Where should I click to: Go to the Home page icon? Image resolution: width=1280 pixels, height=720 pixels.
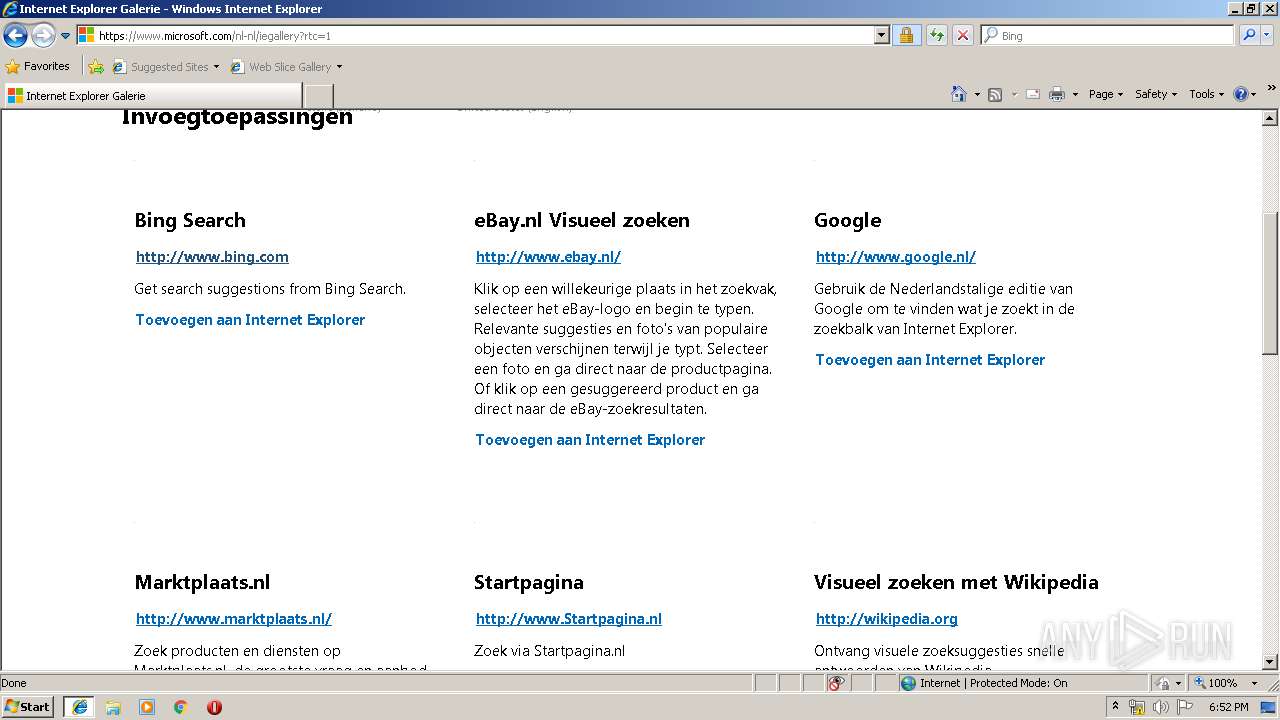pyautogui.click(x=958, y=94)
